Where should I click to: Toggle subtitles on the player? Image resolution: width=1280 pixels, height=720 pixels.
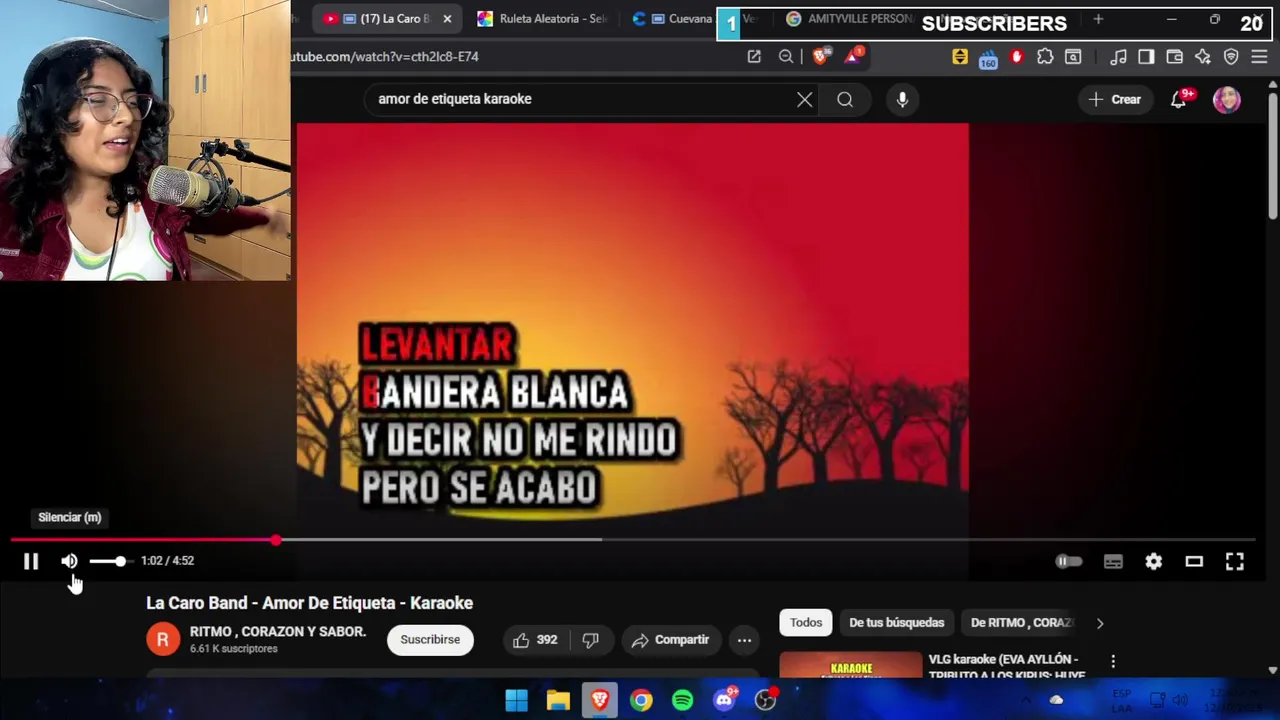pyautogui.click(x=1113, y=562)
